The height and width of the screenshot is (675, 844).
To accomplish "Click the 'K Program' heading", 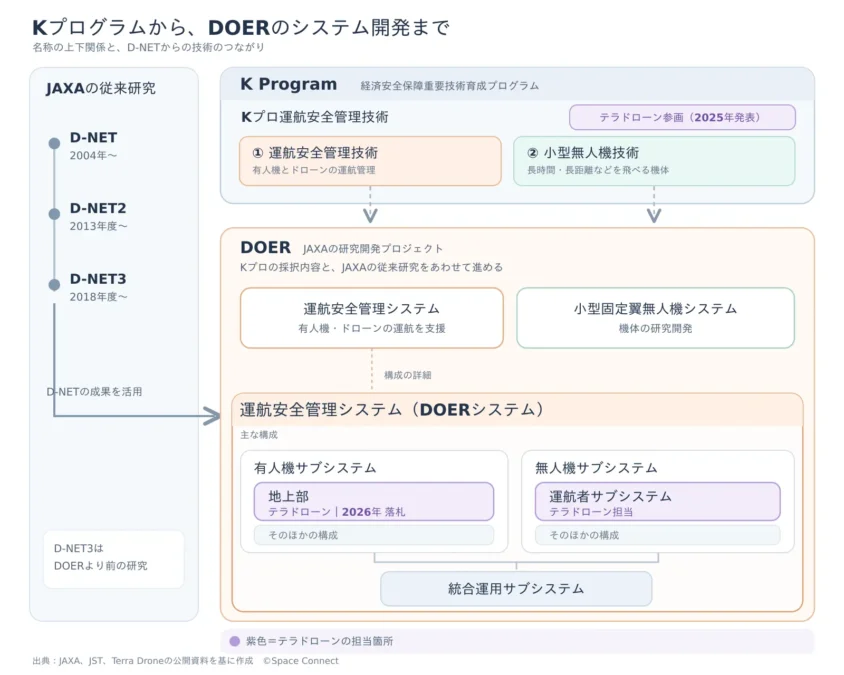I will point(289,85).
